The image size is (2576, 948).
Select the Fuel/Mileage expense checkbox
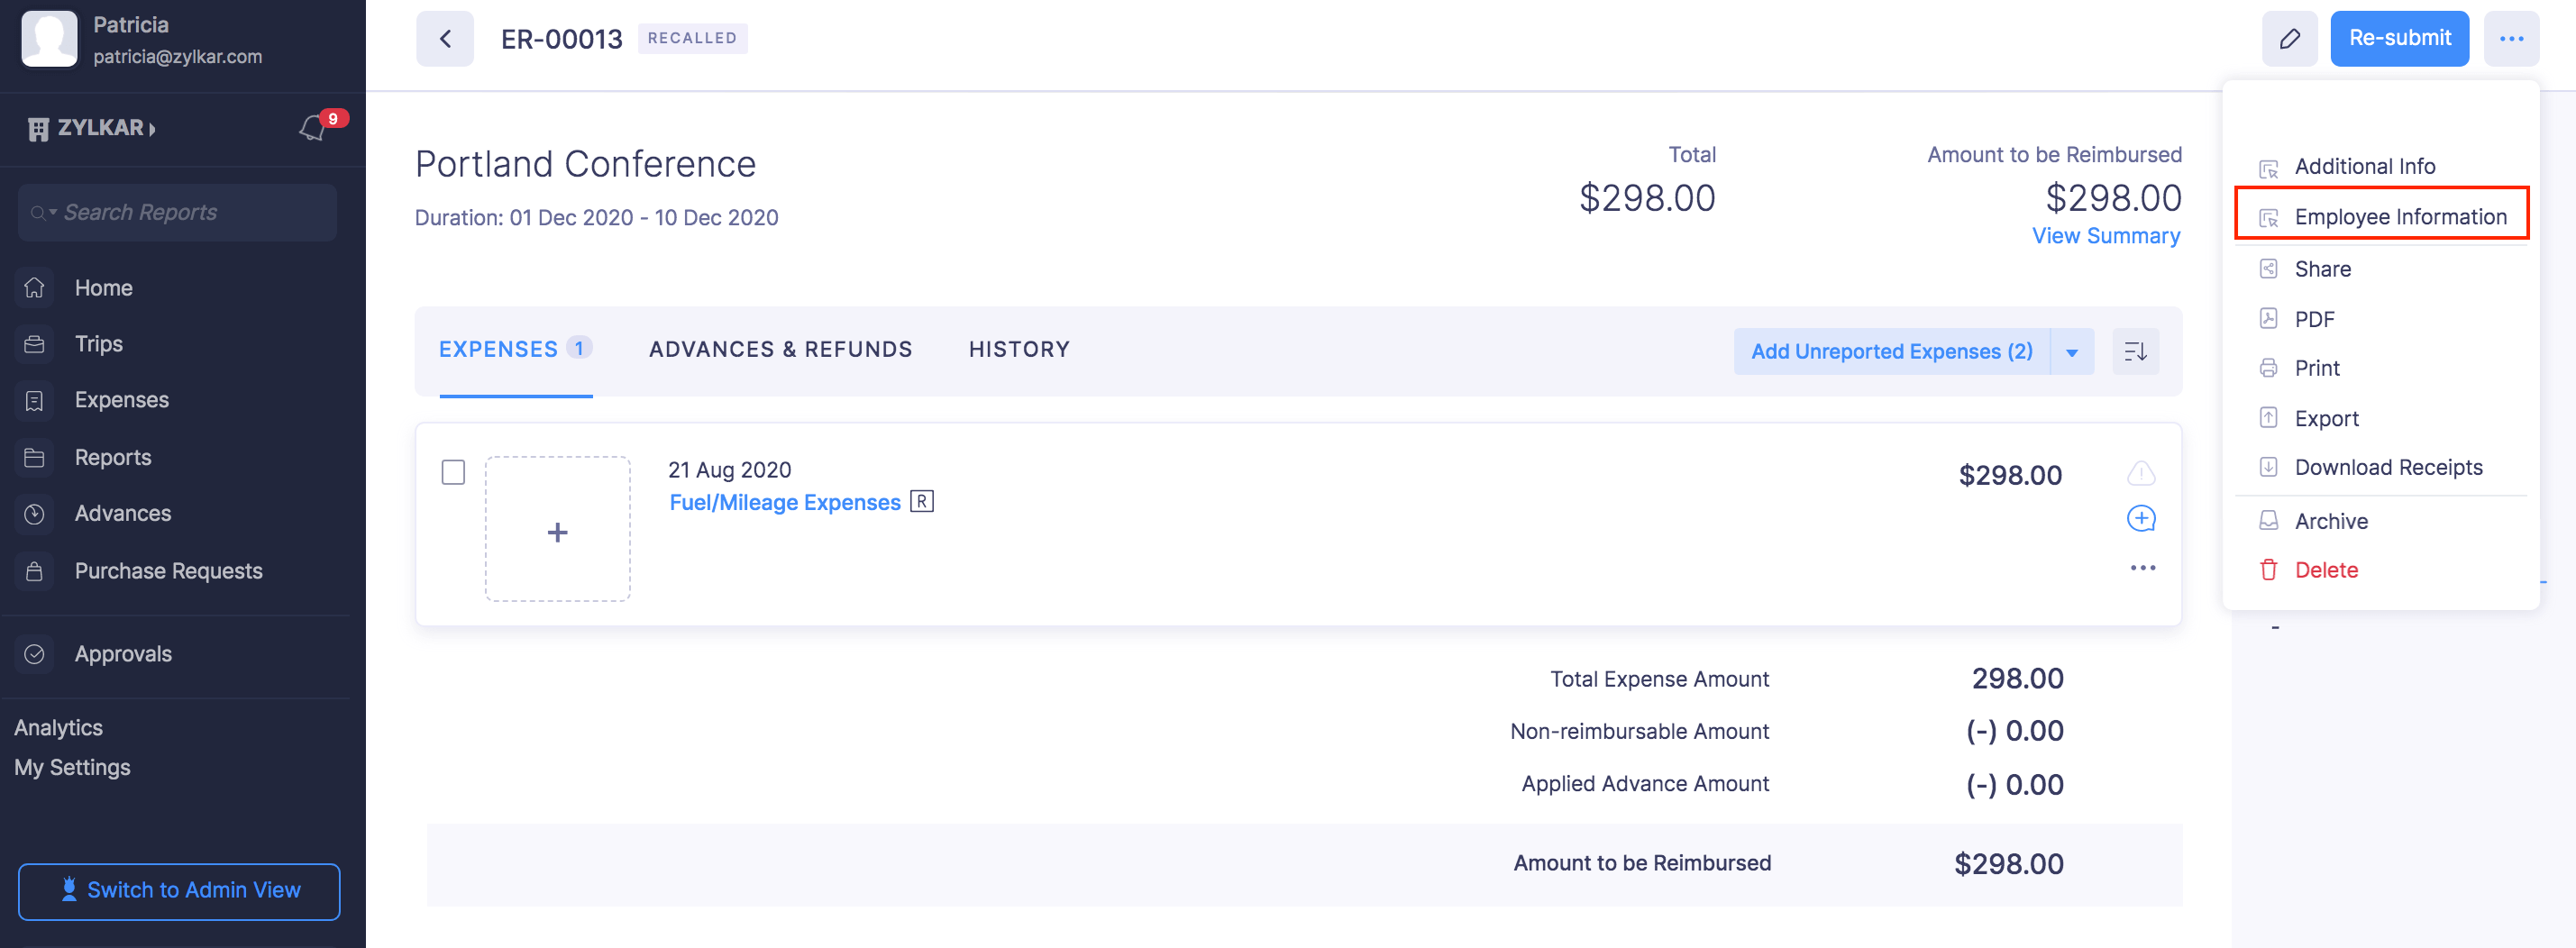(x=453, y=472)
